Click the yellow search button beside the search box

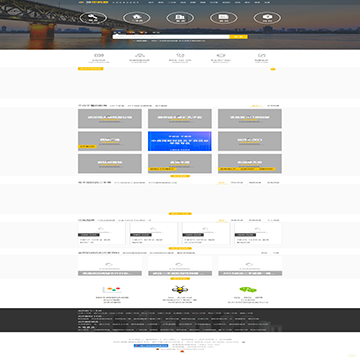[238, 37]
